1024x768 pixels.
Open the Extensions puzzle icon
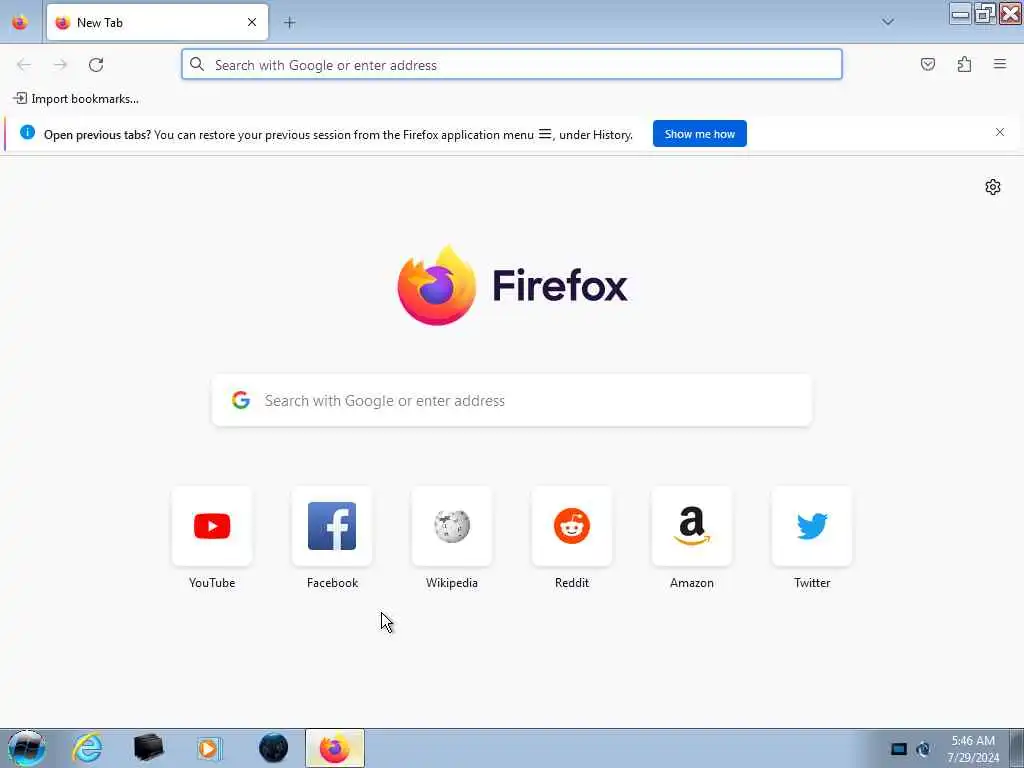pyautogui.click(x=965, y=64)
